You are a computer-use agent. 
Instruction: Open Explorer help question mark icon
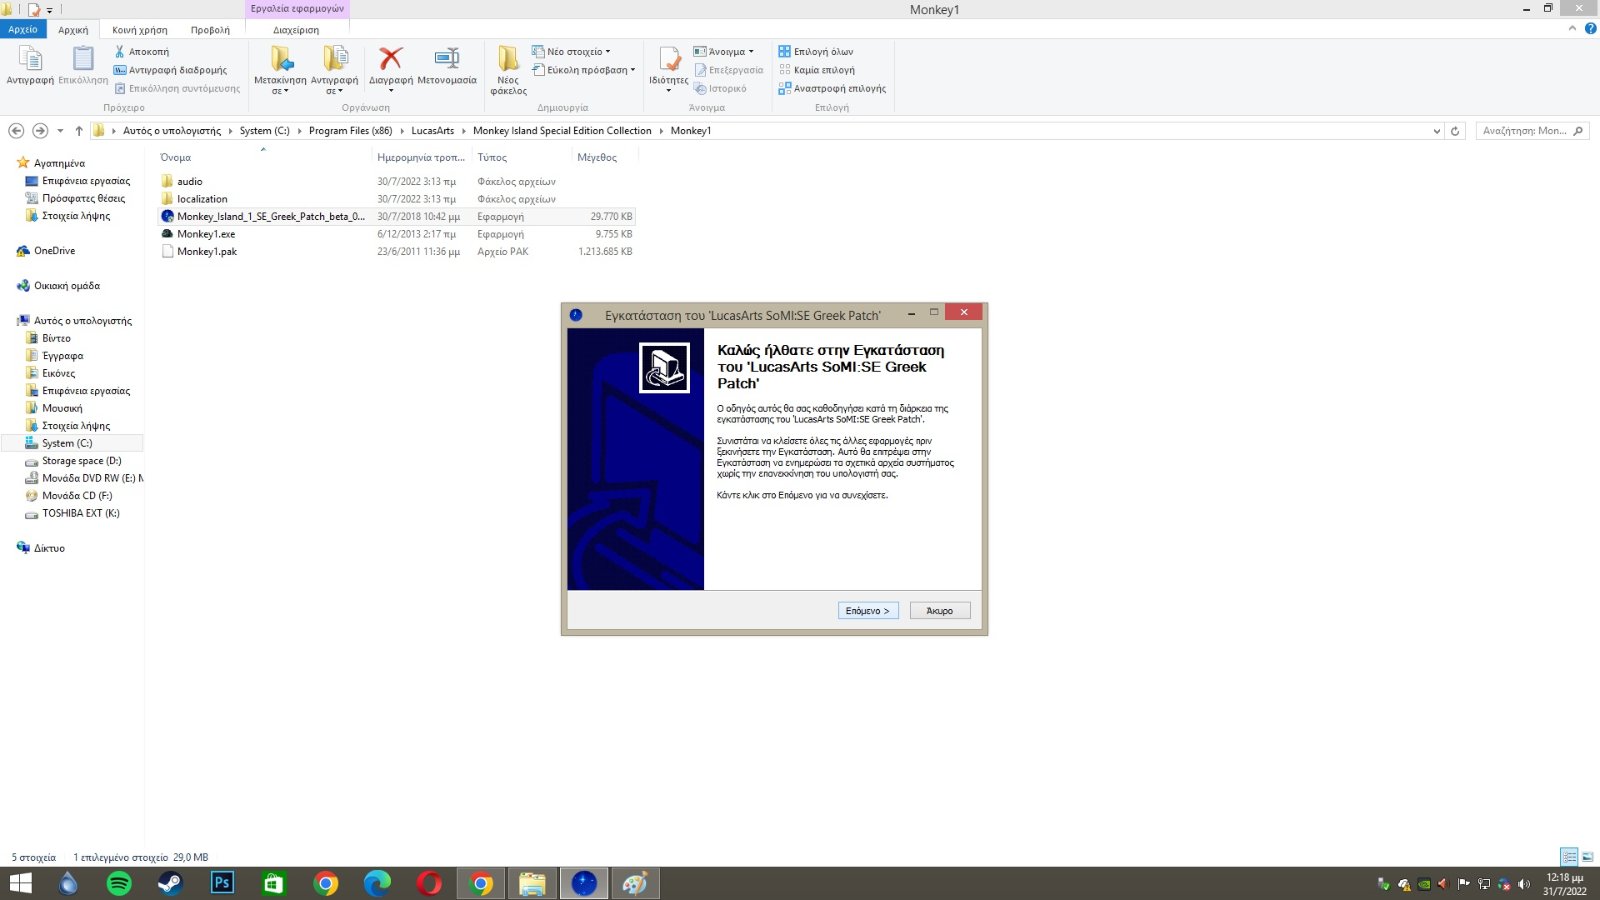(1590, 29)
